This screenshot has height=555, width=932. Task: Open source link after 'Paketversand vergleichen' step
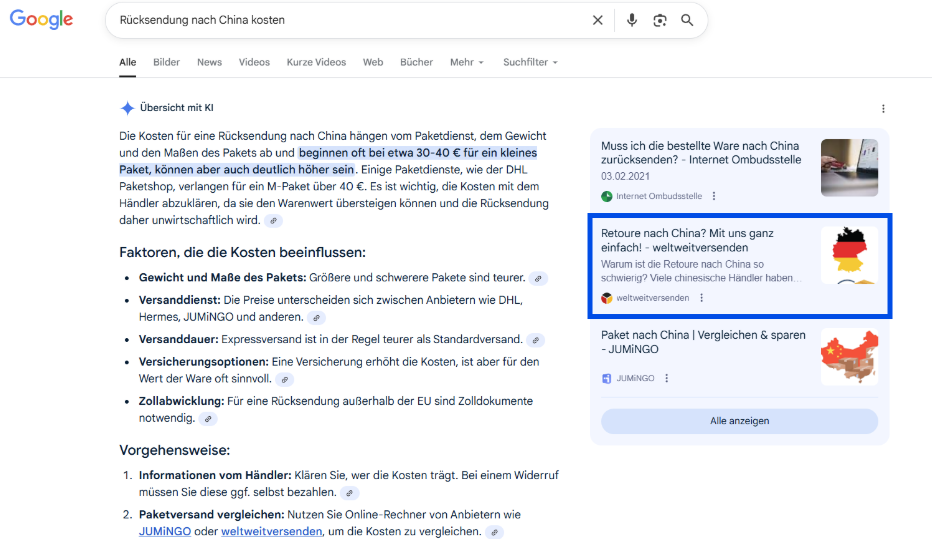[x=495, y=532]
